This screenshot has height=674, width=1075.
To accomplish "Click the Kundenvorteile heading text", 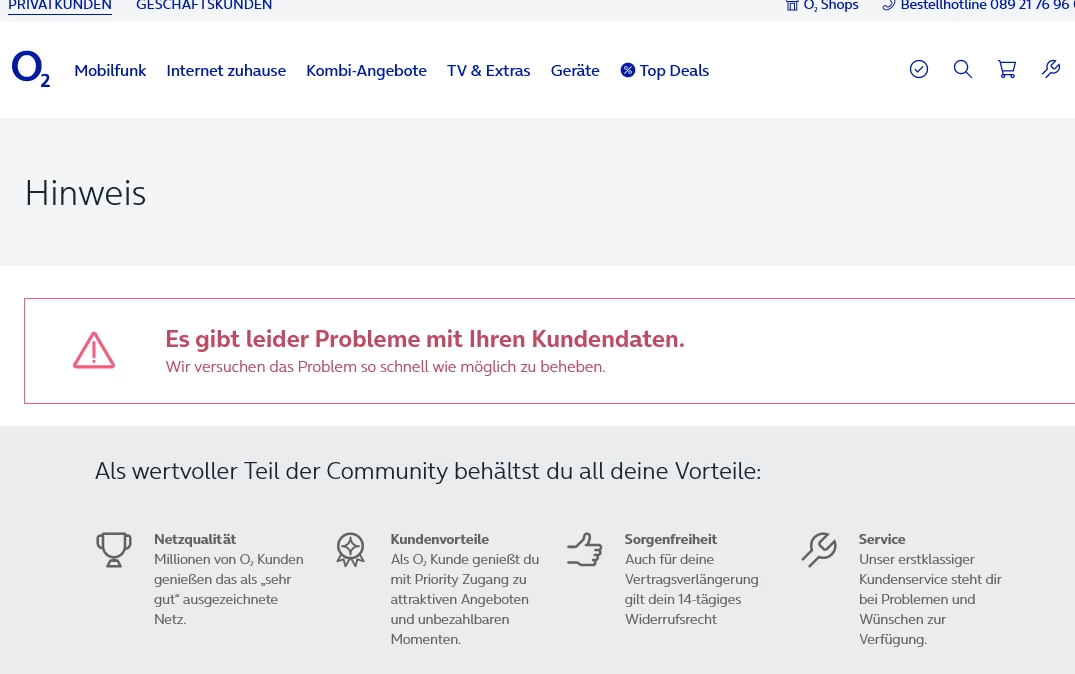I will click(x=439, y=539).
